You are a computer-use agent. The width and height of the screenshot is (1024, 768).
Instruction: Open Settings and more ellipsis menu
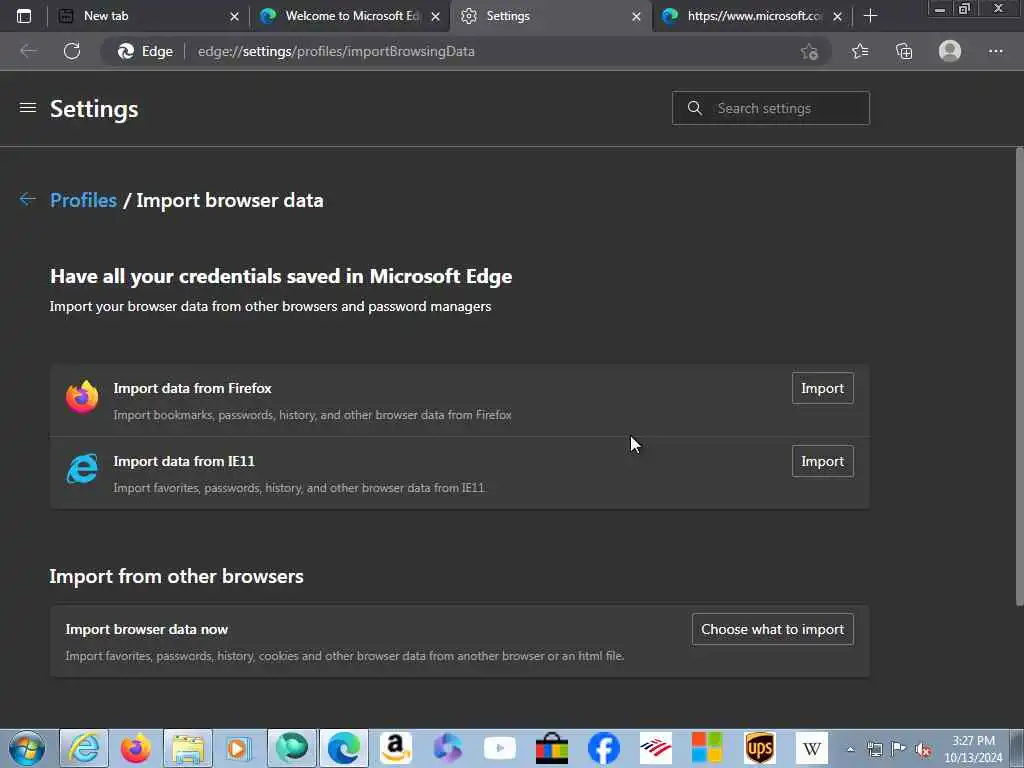tap(995, 51)
